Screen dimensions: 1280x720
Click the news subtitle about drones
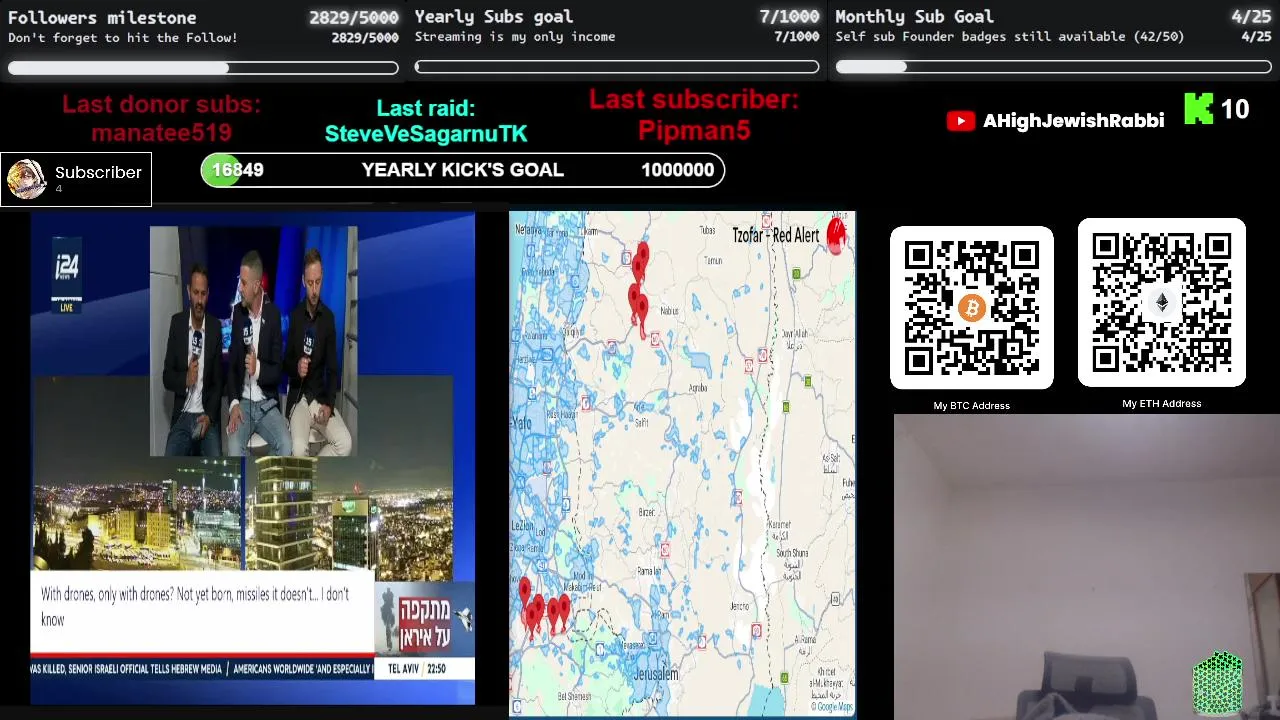(195, 607)
